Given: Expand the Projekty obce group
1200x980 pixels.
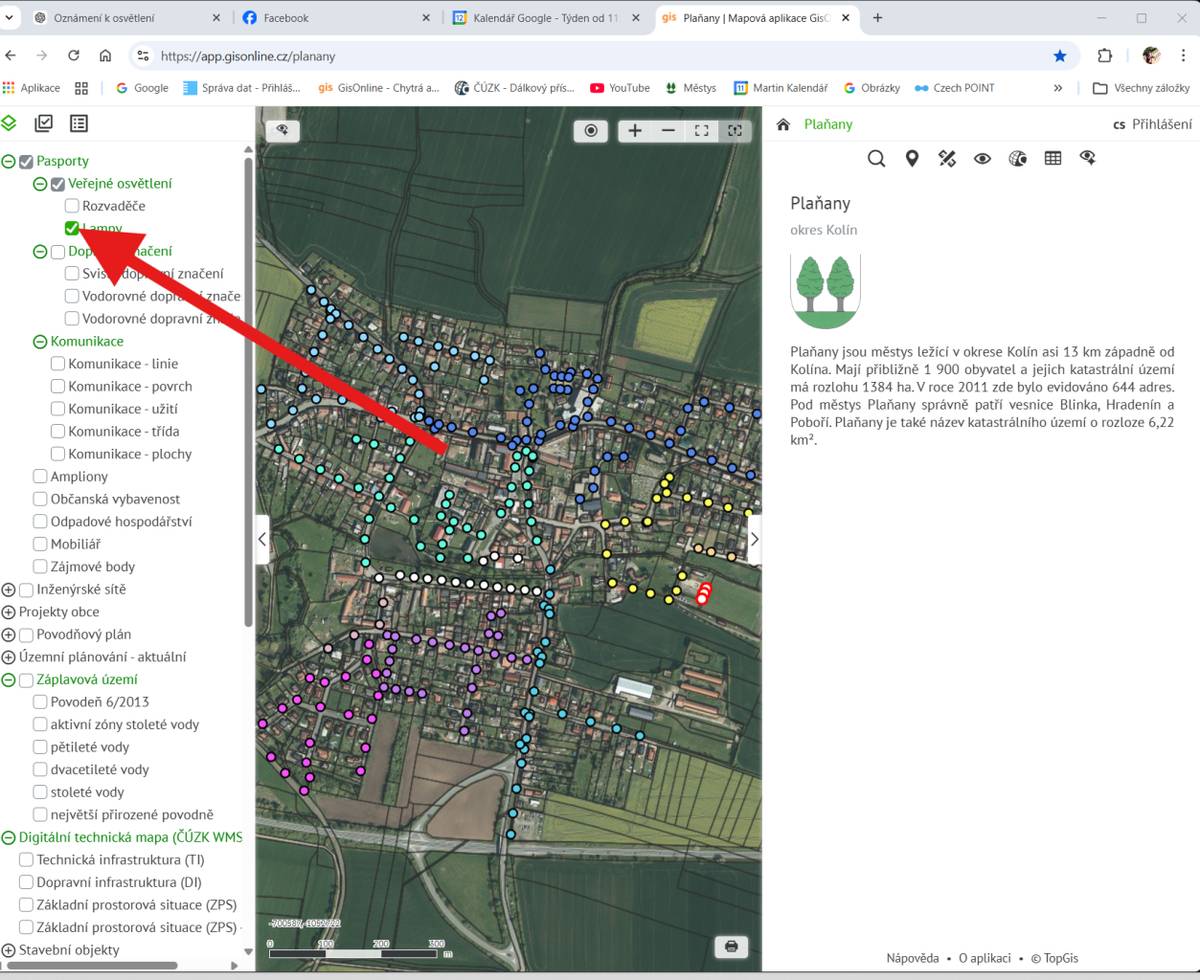Looking at the screenshot, I should [x=9, y=612].
